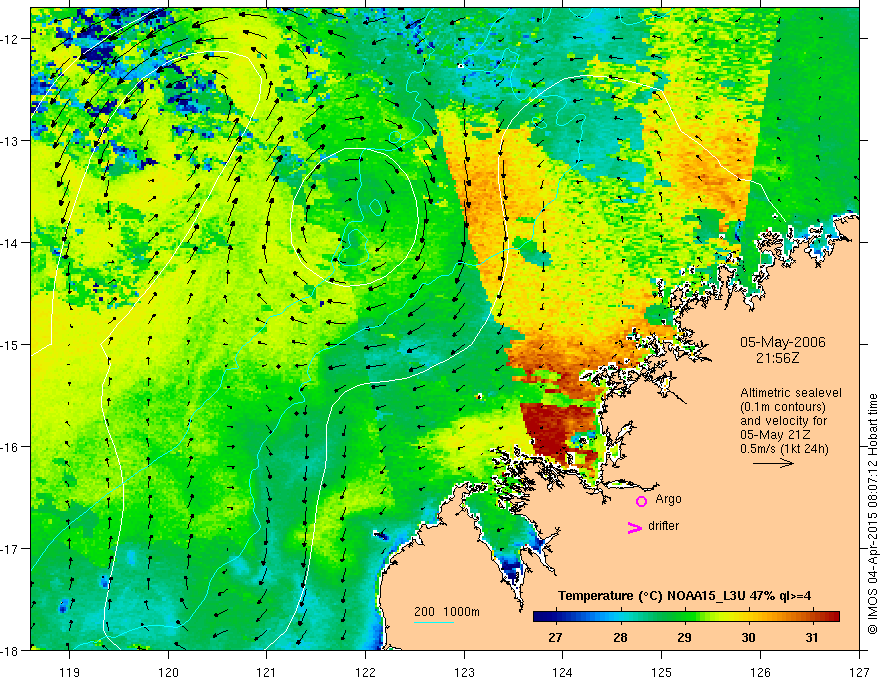Screen dimensions: 880x680
Task: Click the 0.5m/s velocity scale arrow
Action: pos(773,463)
